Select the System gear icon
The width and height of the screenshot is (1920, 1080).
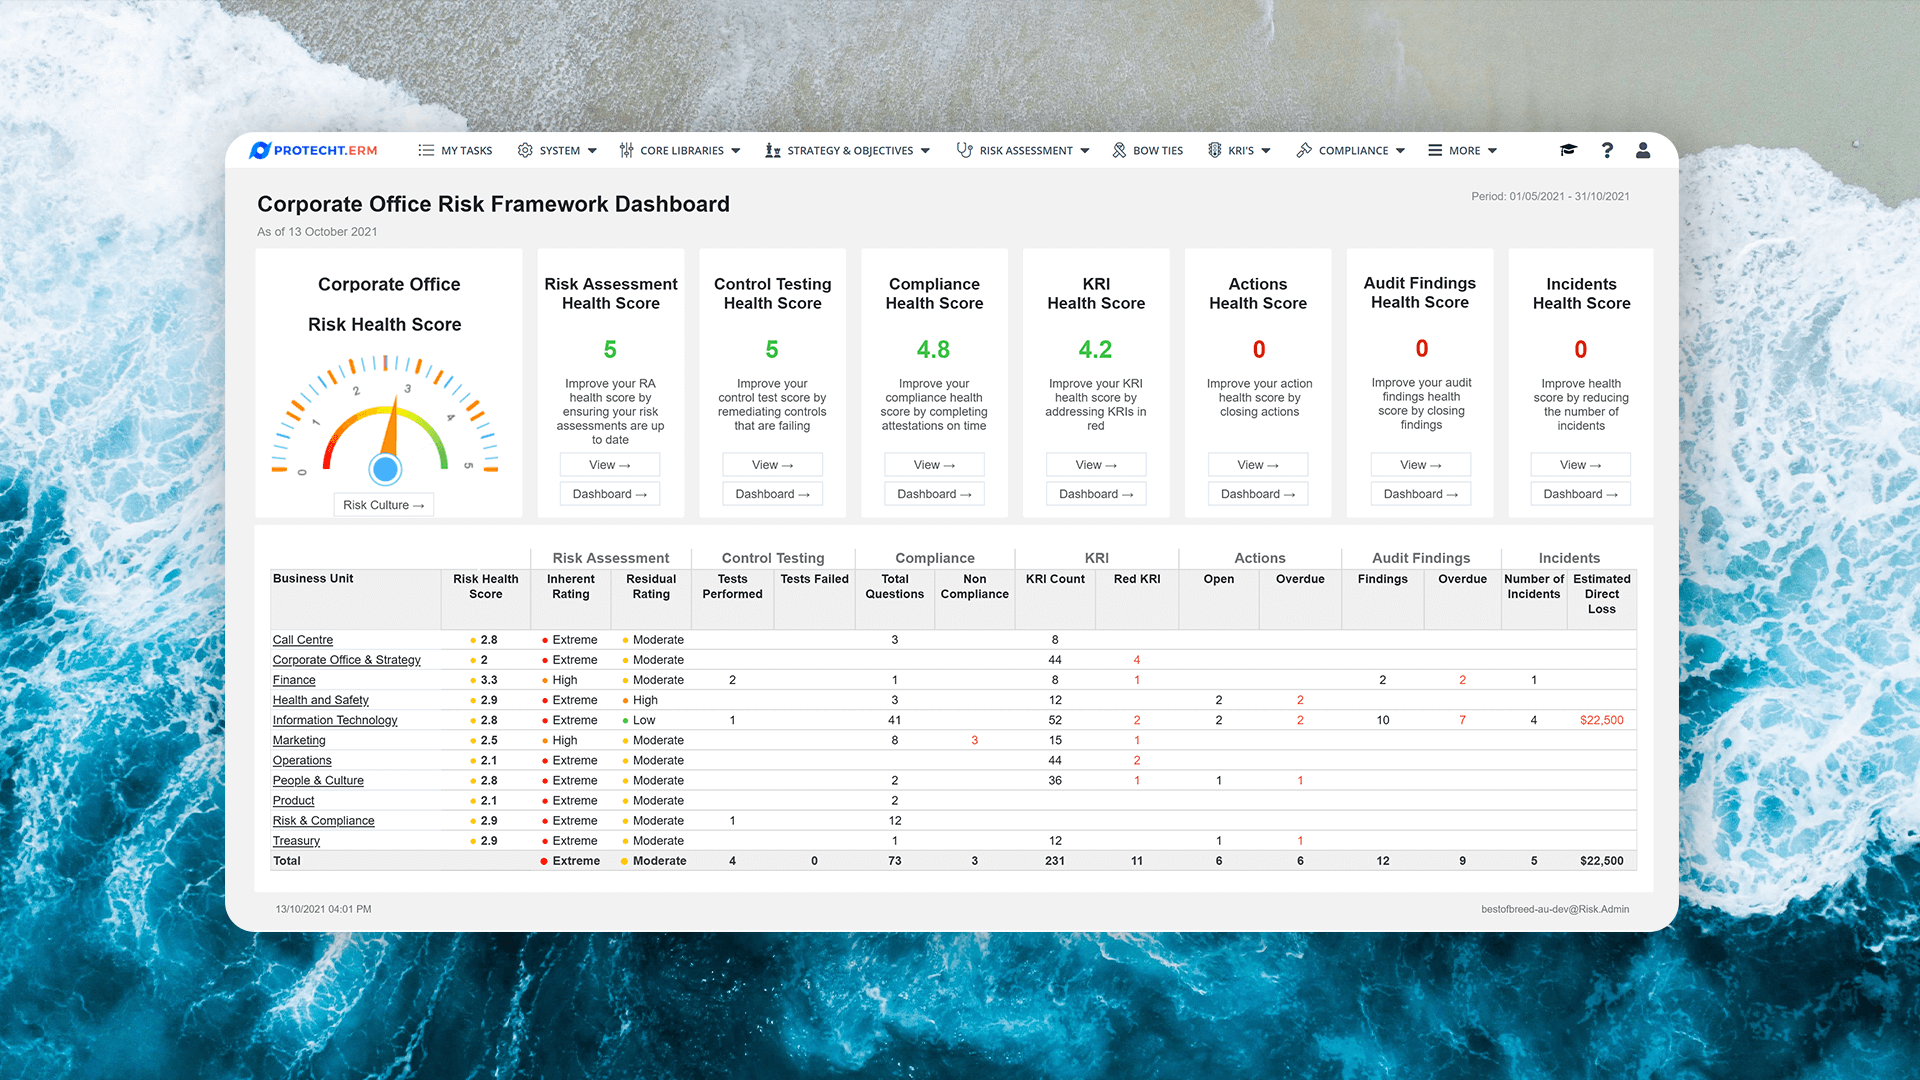[525, 150]
